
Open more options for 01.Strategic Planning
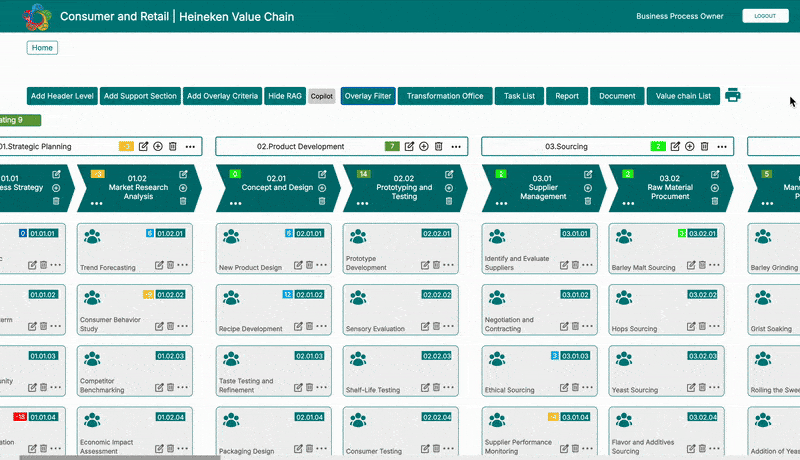pyautogui.click(x=190, y=146)
